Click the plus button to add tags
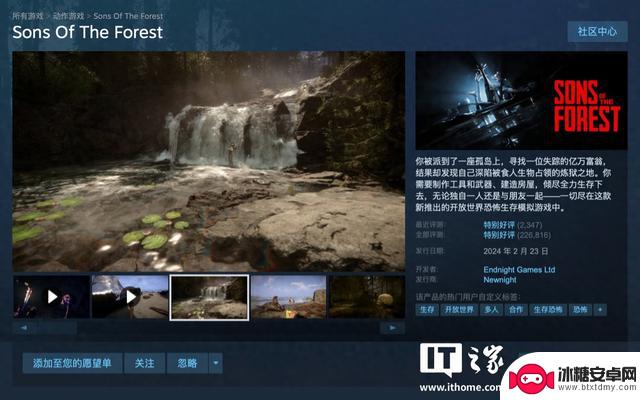640x400 pixels. click(600, 310)
